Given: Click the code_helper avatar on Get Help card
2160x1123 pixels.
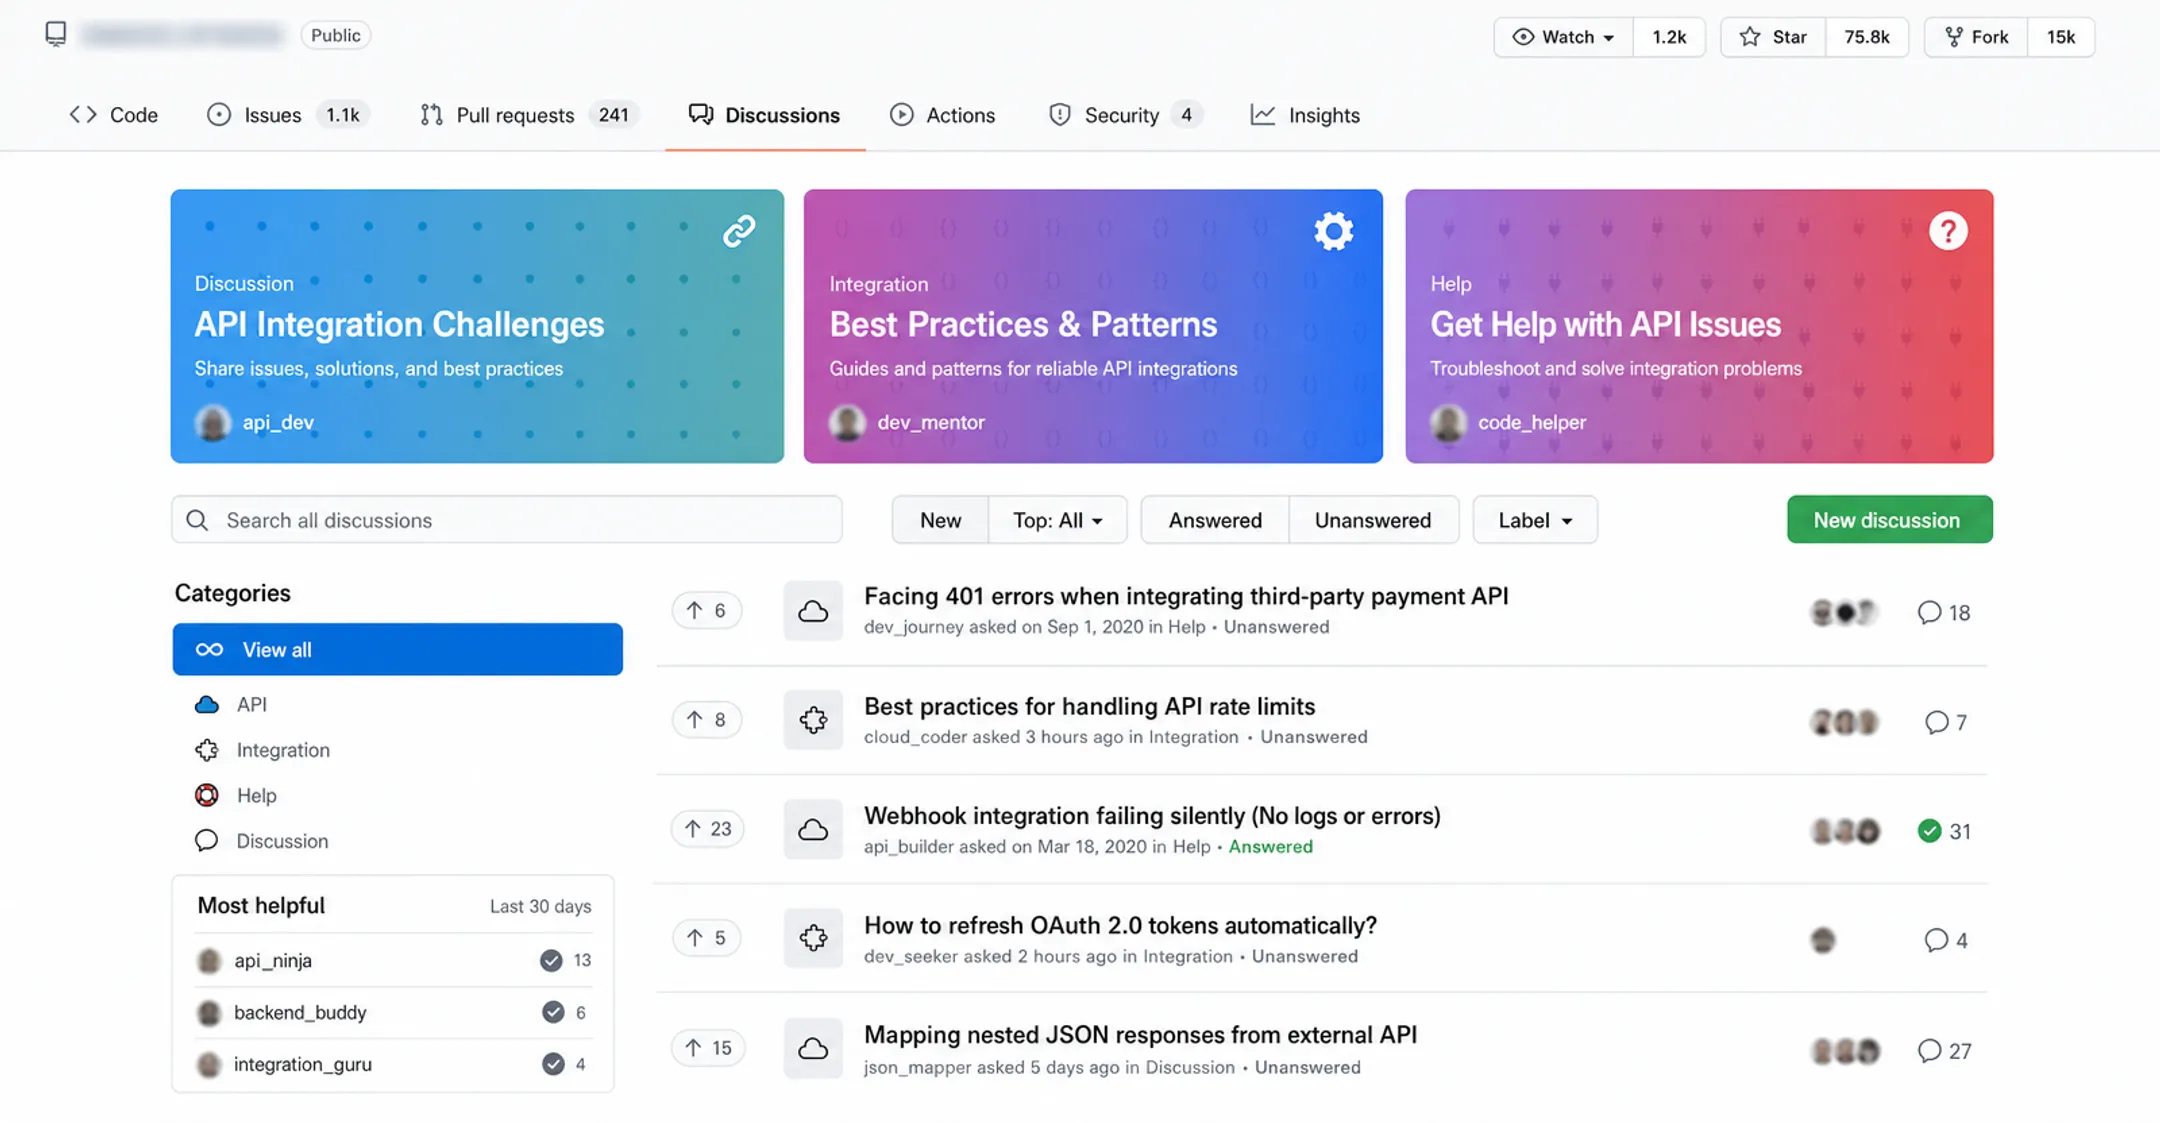Looking at the screenshot, I should [x=1448, y=423].
